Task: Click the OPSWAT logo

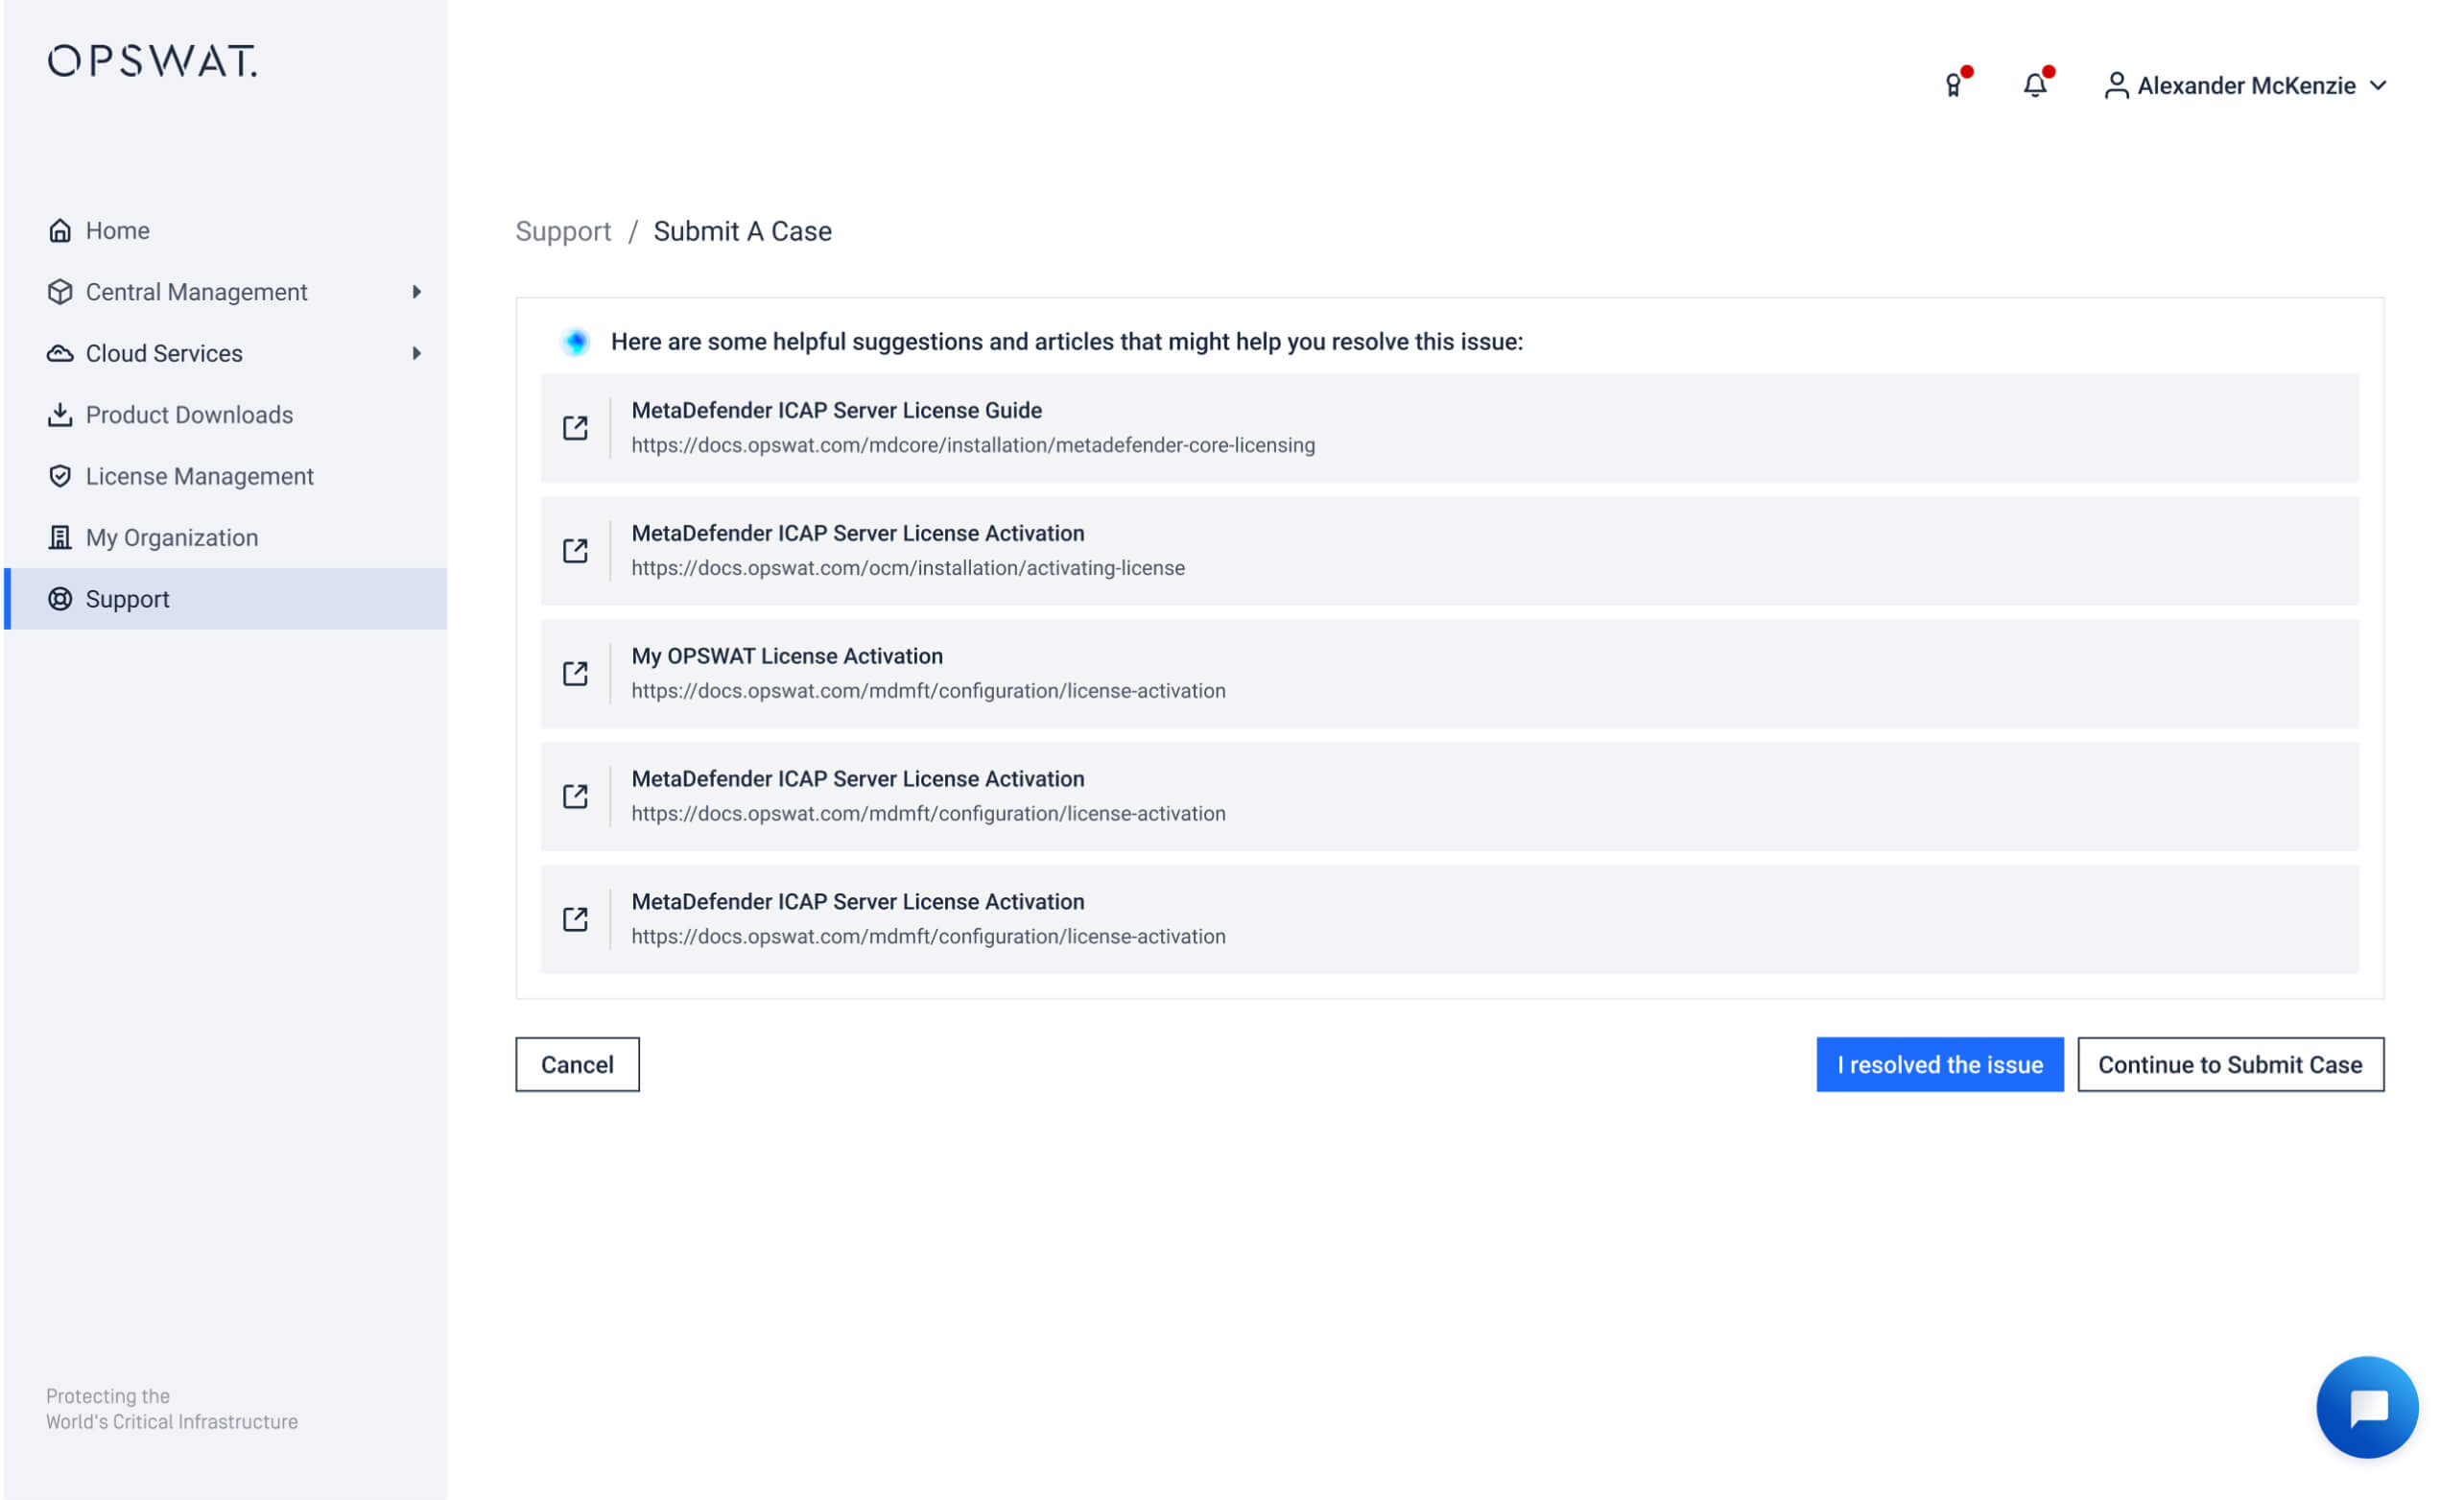Action: 152,61
